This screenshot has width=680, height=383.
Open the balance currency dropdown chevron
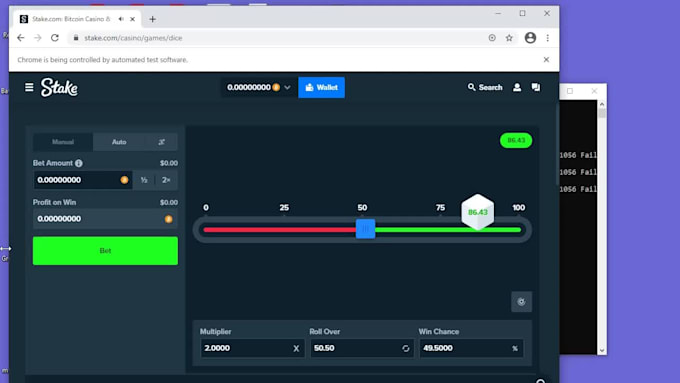click(x=287, y=88)
